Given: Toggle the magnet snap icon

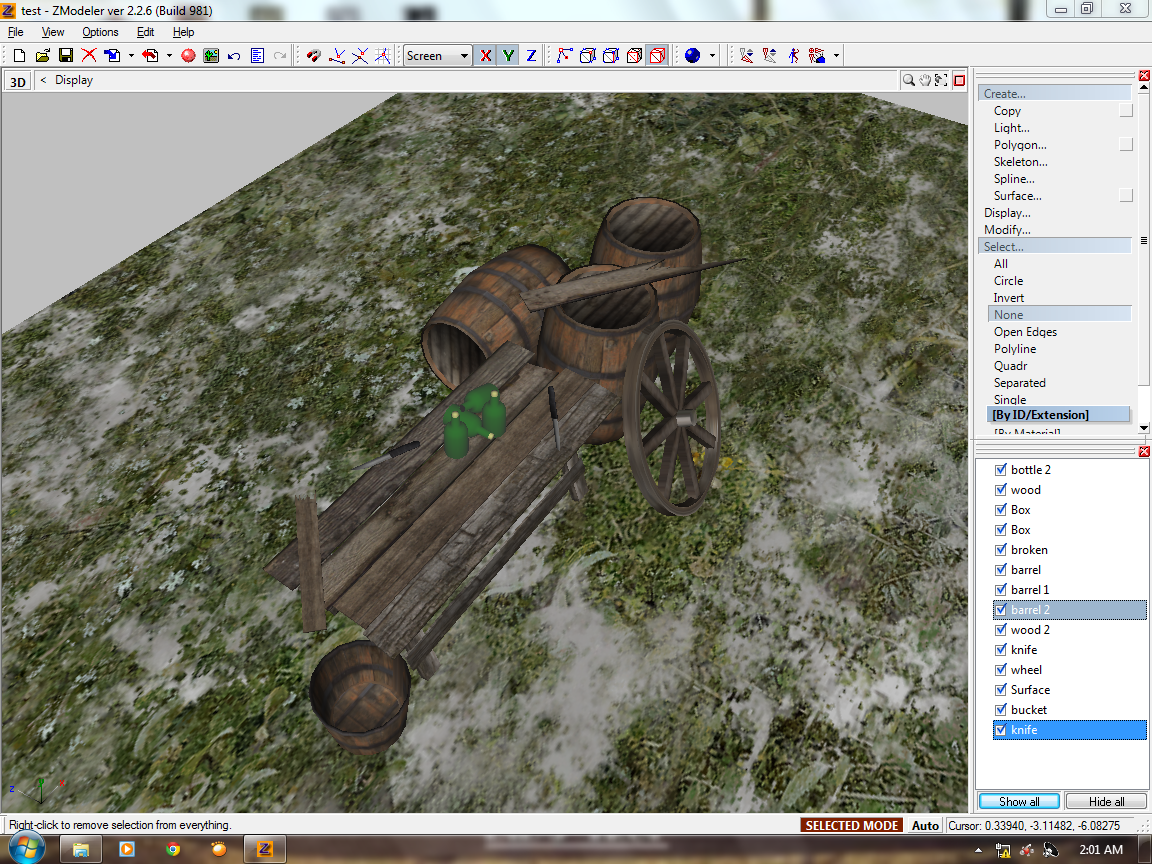Looking at the screenshot, I should (314, 56).
